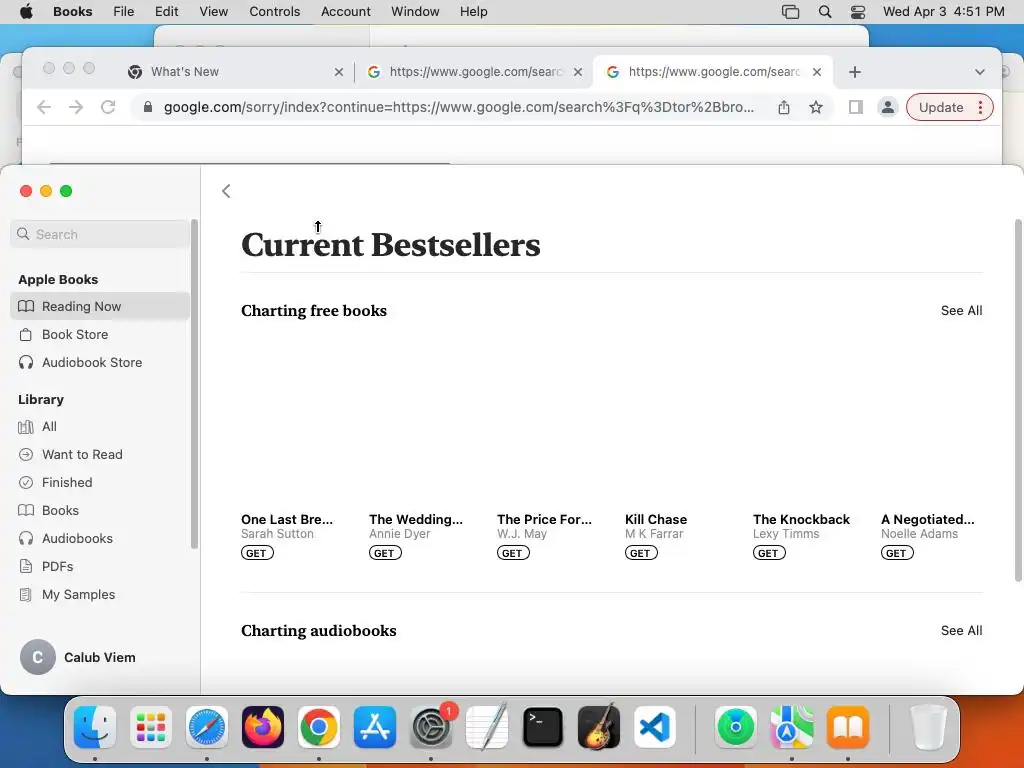Show the Finished collection
This screenshot has width=1024, height=768.
pyautogui.click(x=100, y=483)
